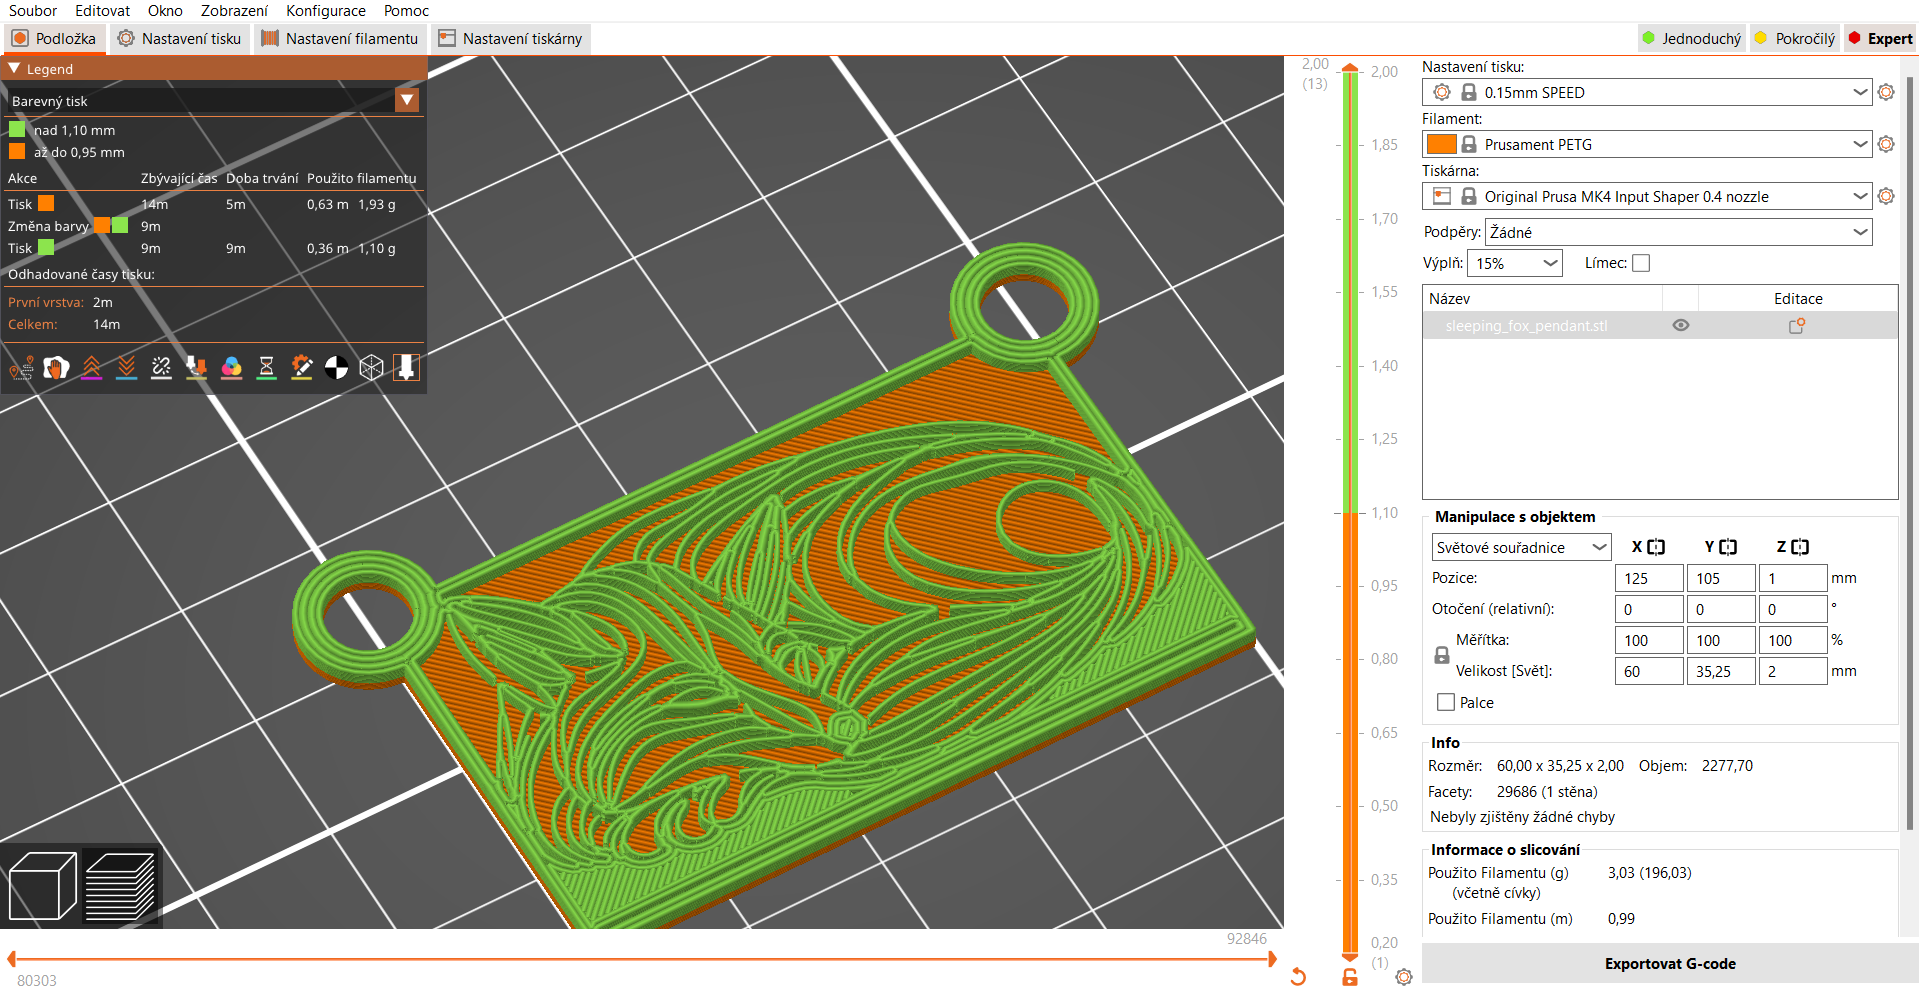Click the X axis mirror icon
This screenshot has height=989, width=1919.
pos(1656,547)
